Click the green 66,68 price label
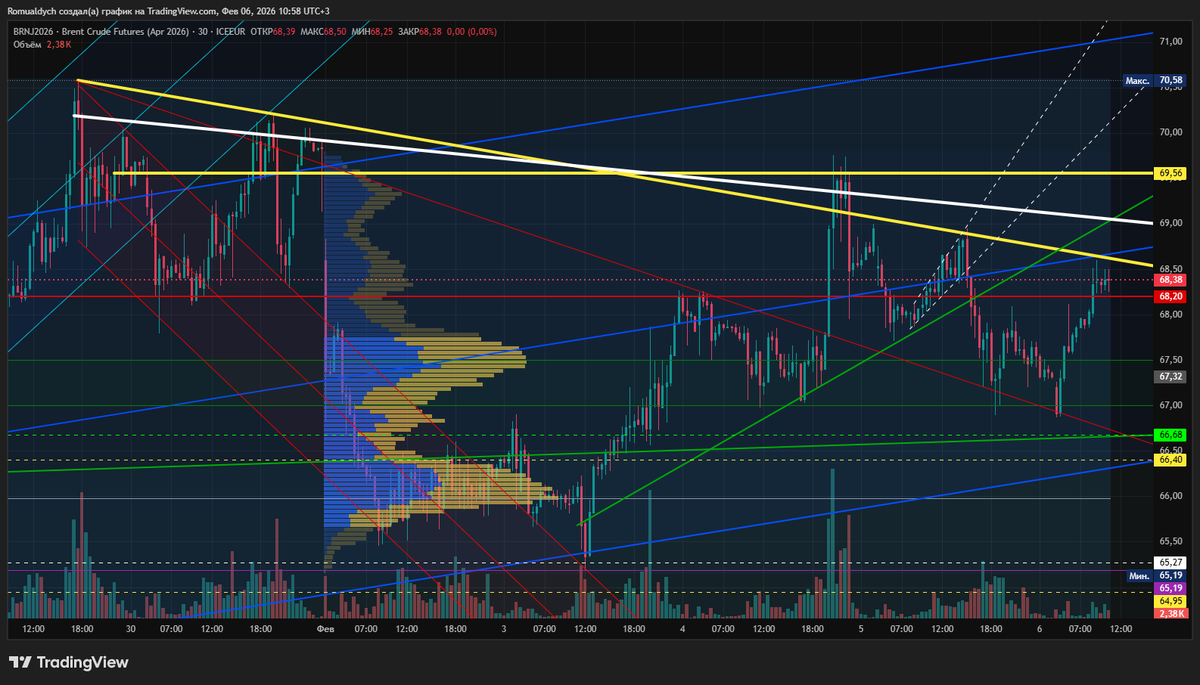The height and width of the screenshot is (685, 1200). [1171, 435]
